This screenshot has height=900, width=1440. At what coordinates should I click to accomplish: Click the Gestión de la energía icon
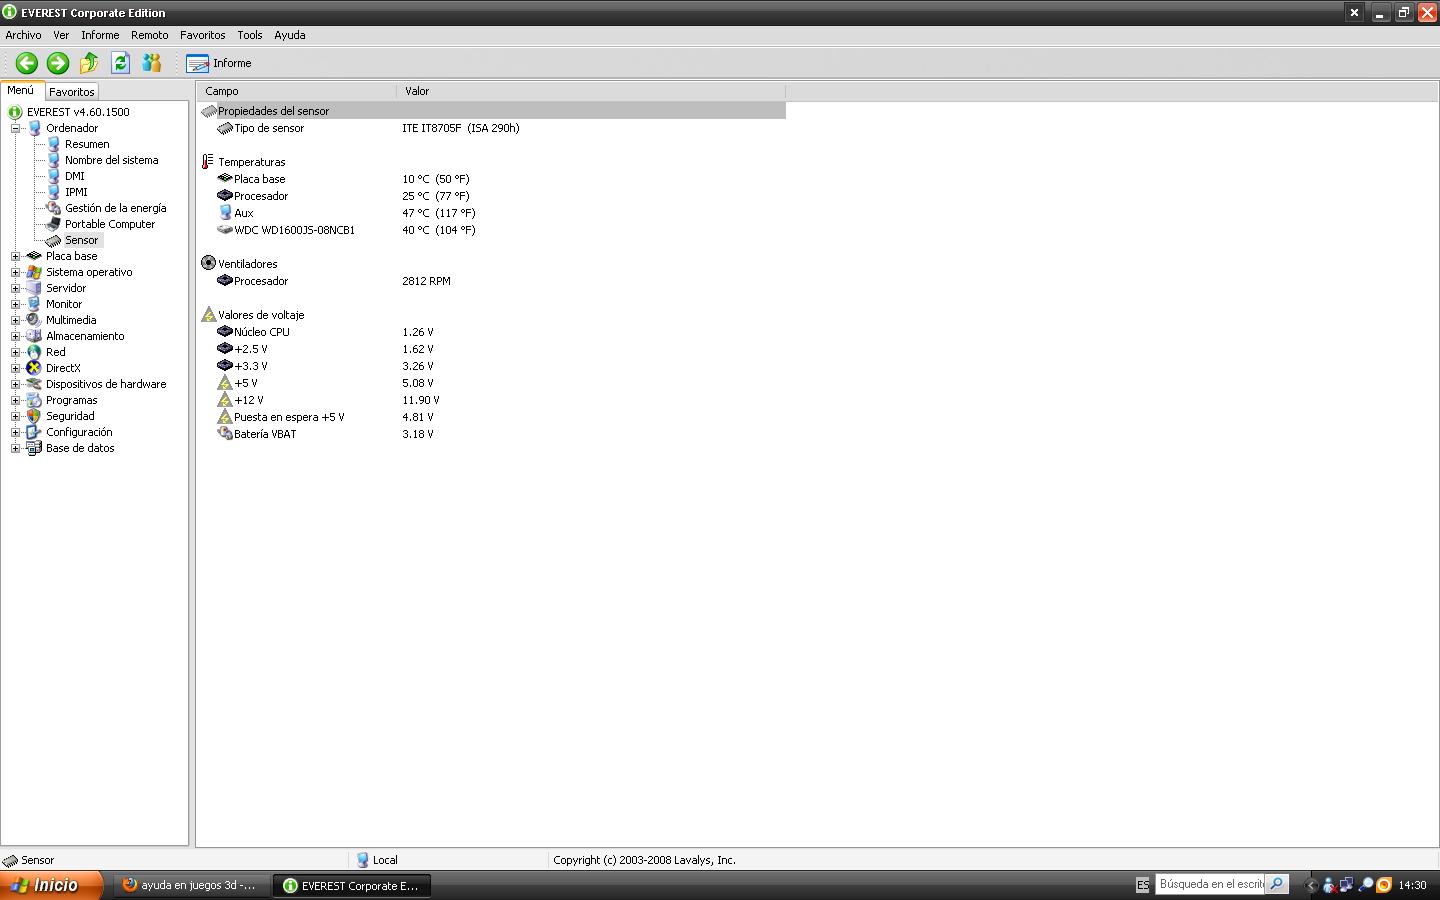[x=54, y=208]
